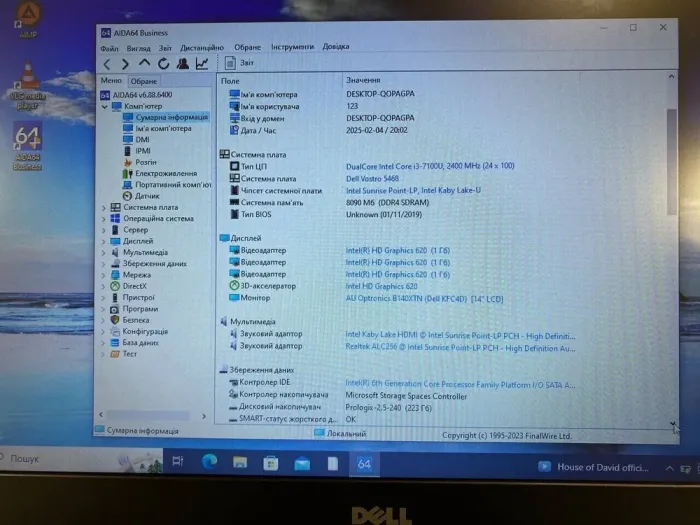Open the Вигляд menu
Image resolution: width=700 pixels, height=525 pixels.
138,48
